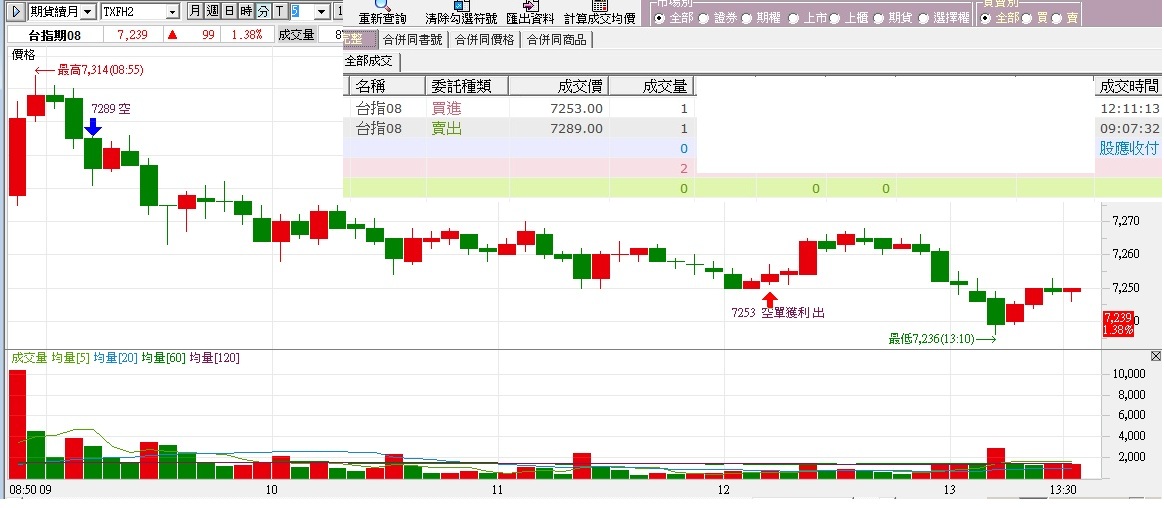
Task: Click the 均量[20] indicator label
Action: point(116,358)
